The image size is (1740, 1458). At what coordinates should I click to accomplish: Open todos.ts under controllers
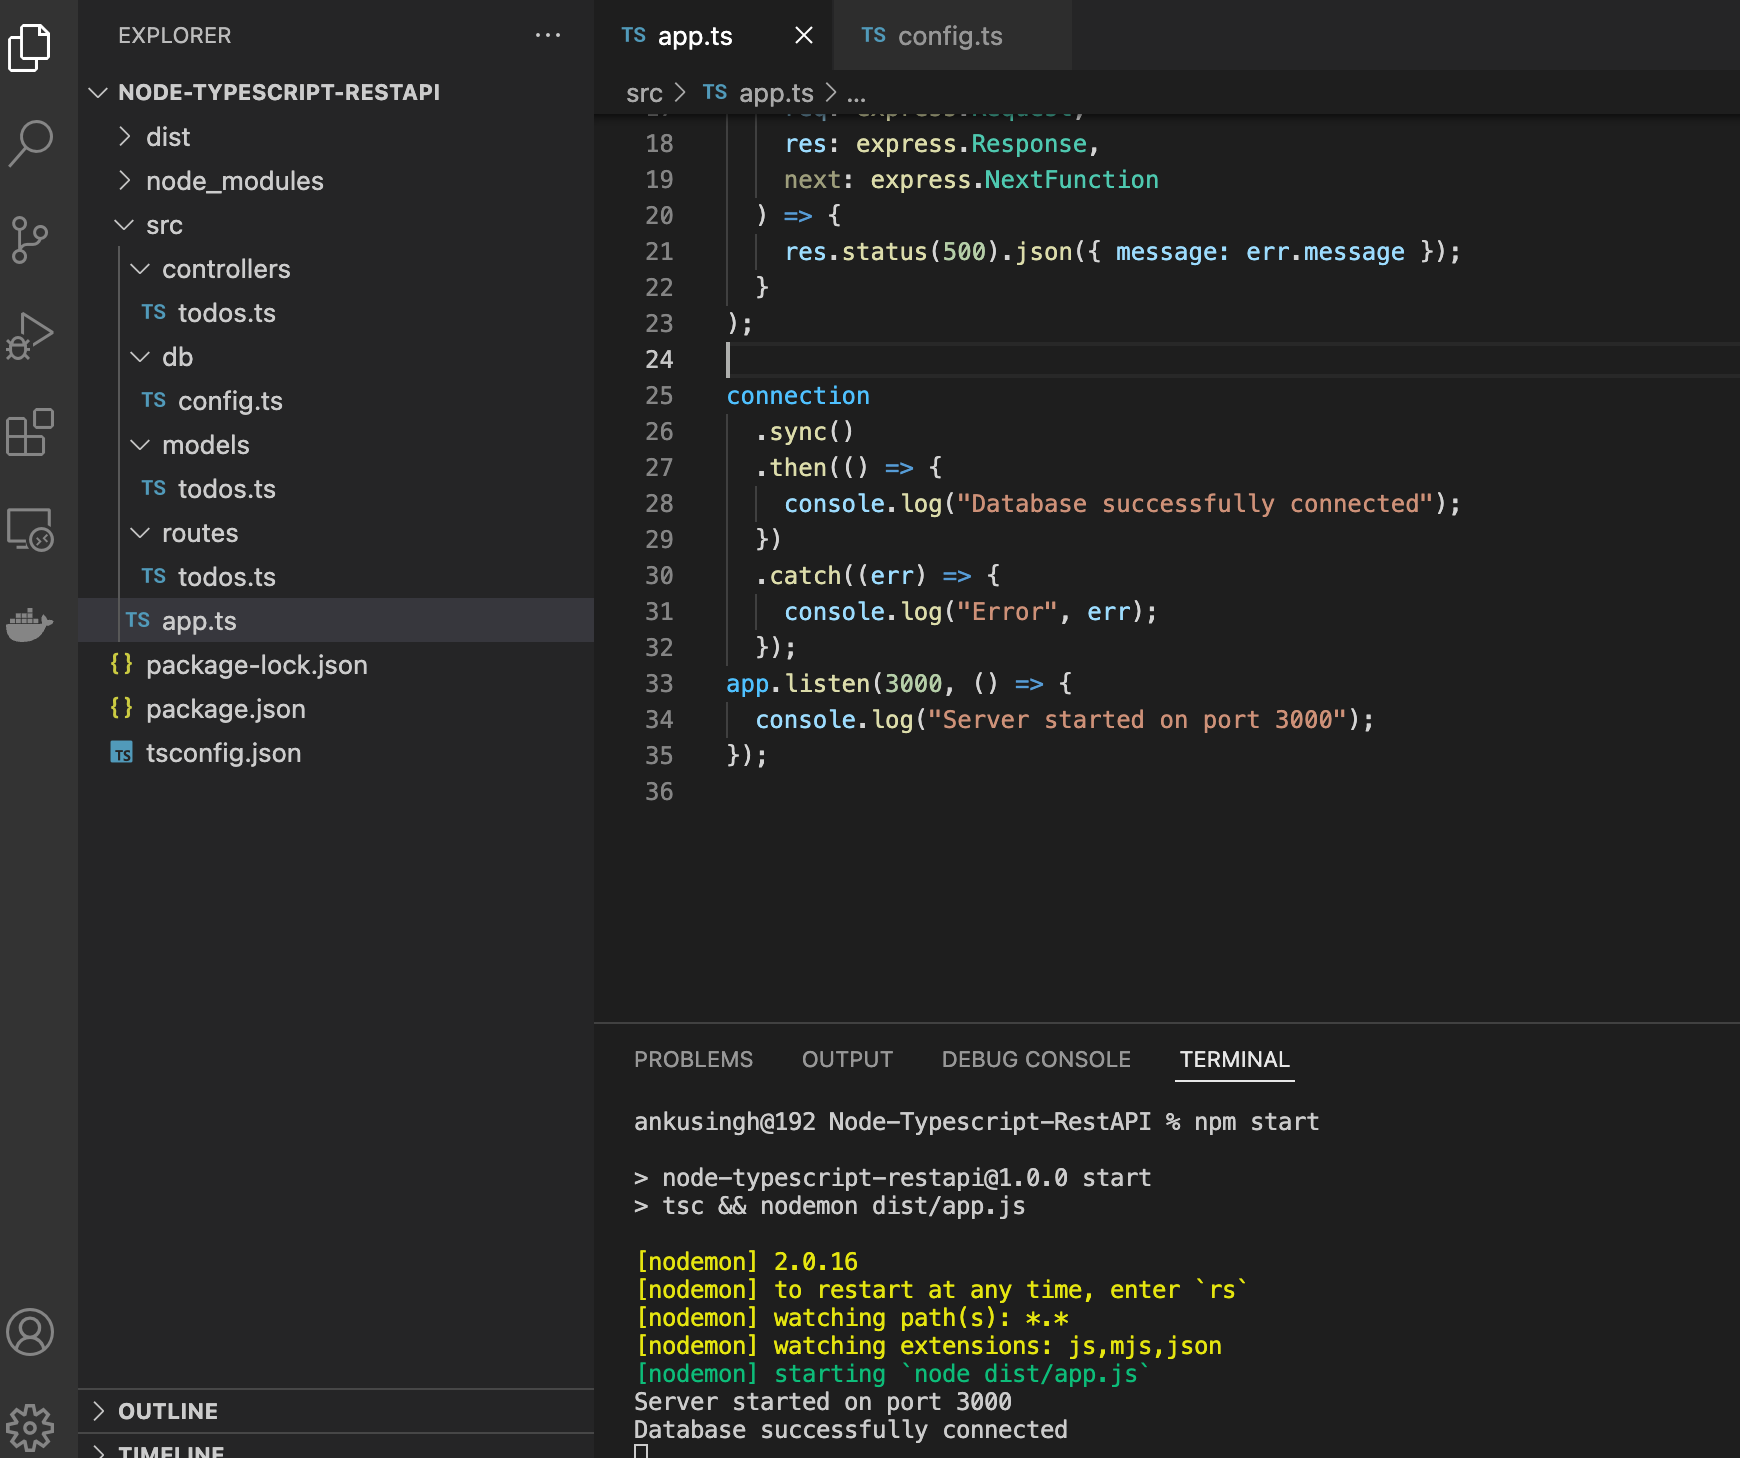[x=336, y=312]
